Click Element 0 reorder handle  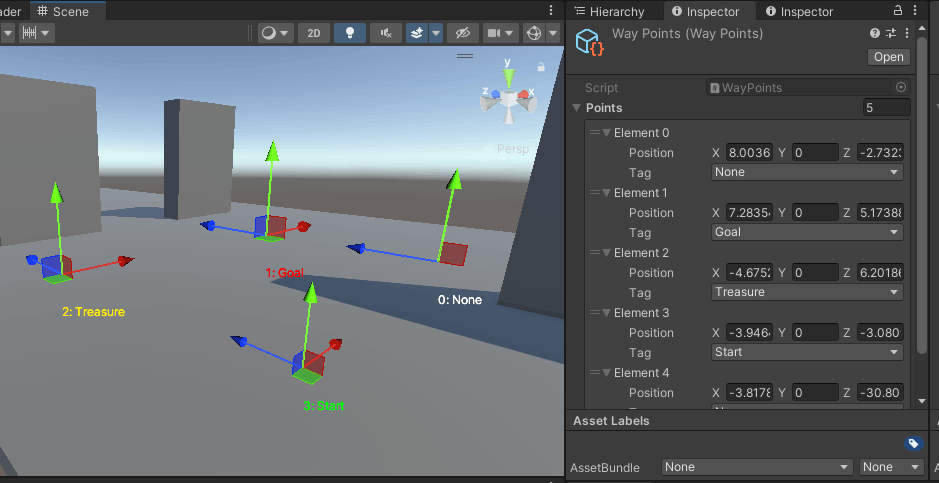tap(595, 133)
